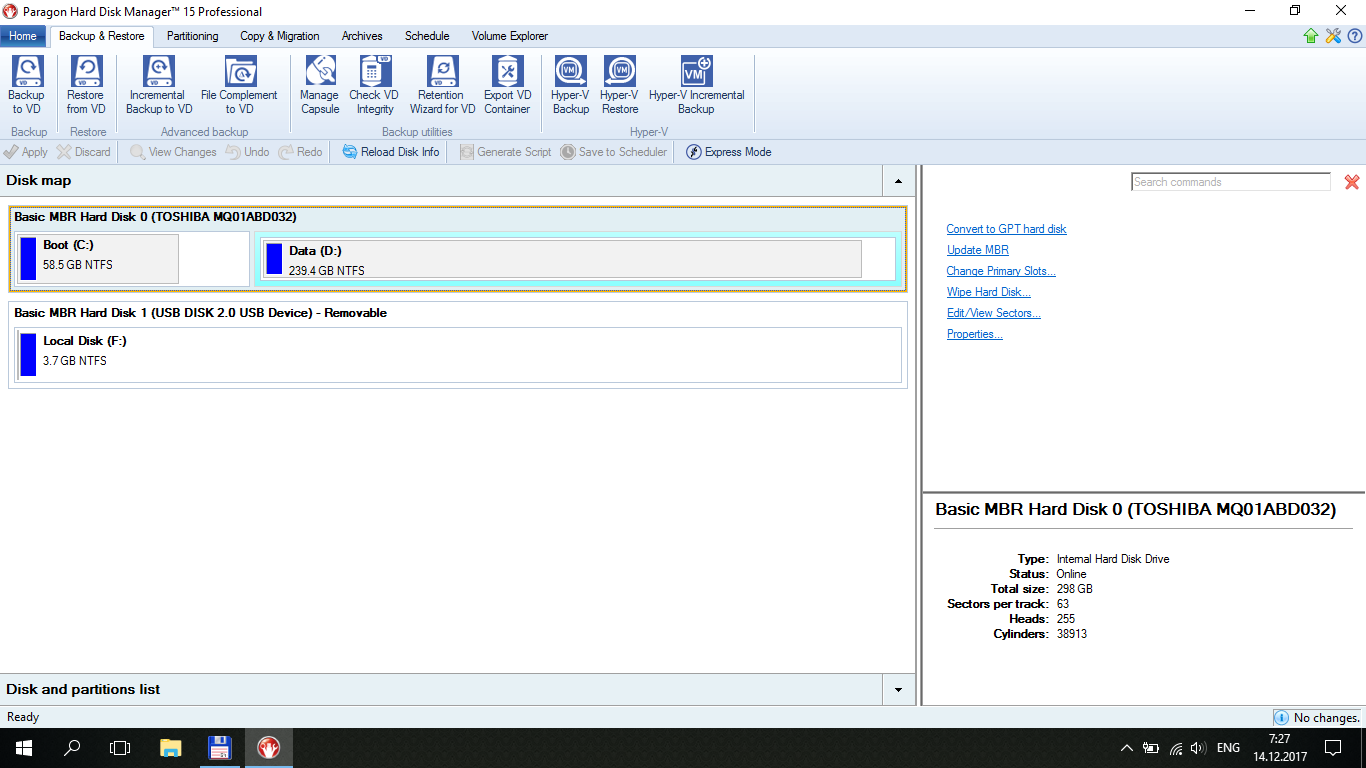The image size is (1366, 768).
Task: Switch to Express Mode
Action: coord(729,152)
